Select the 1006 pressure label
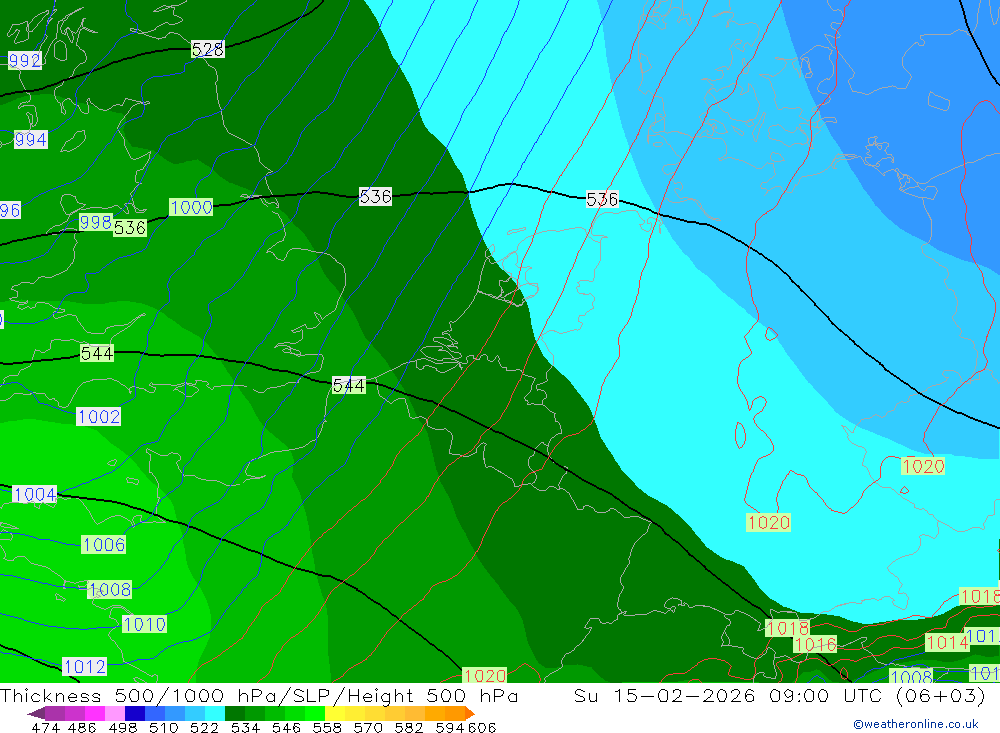Screen dimensions: 1000x733 104,544
